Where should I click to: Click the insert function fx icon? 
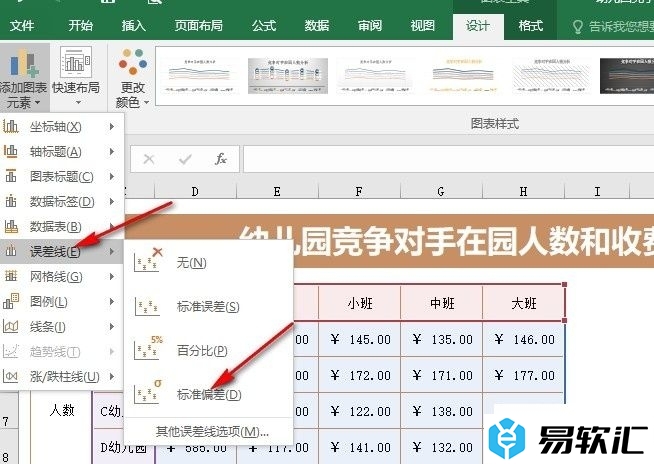221,159
